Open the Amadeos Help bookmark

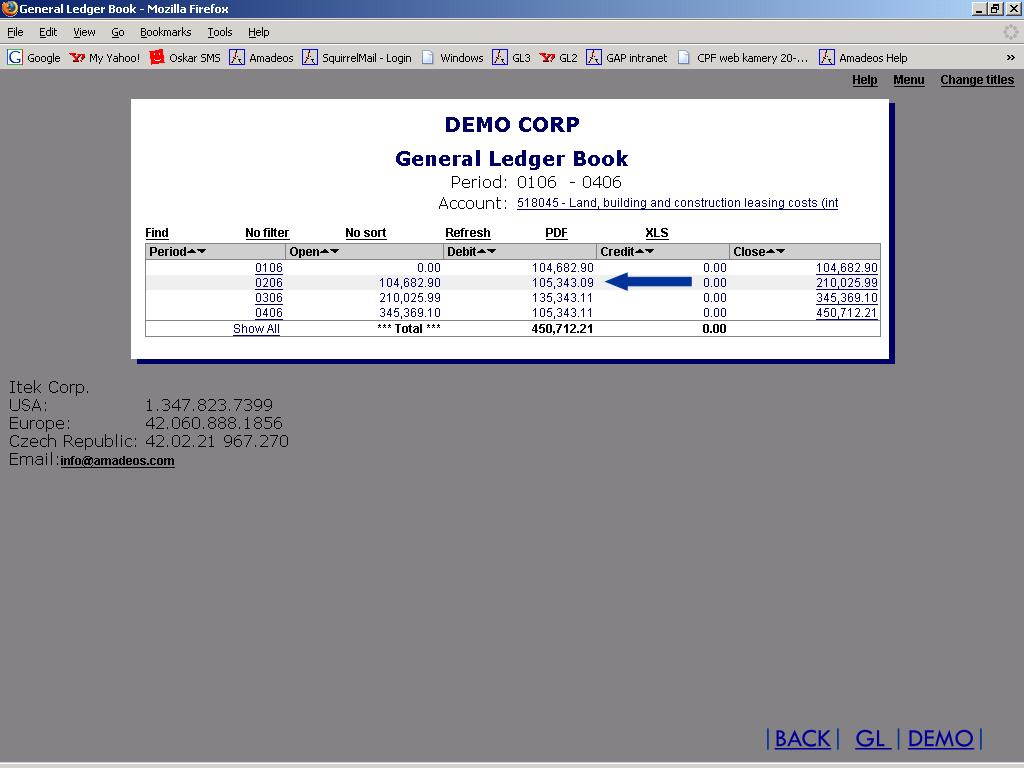863,57
